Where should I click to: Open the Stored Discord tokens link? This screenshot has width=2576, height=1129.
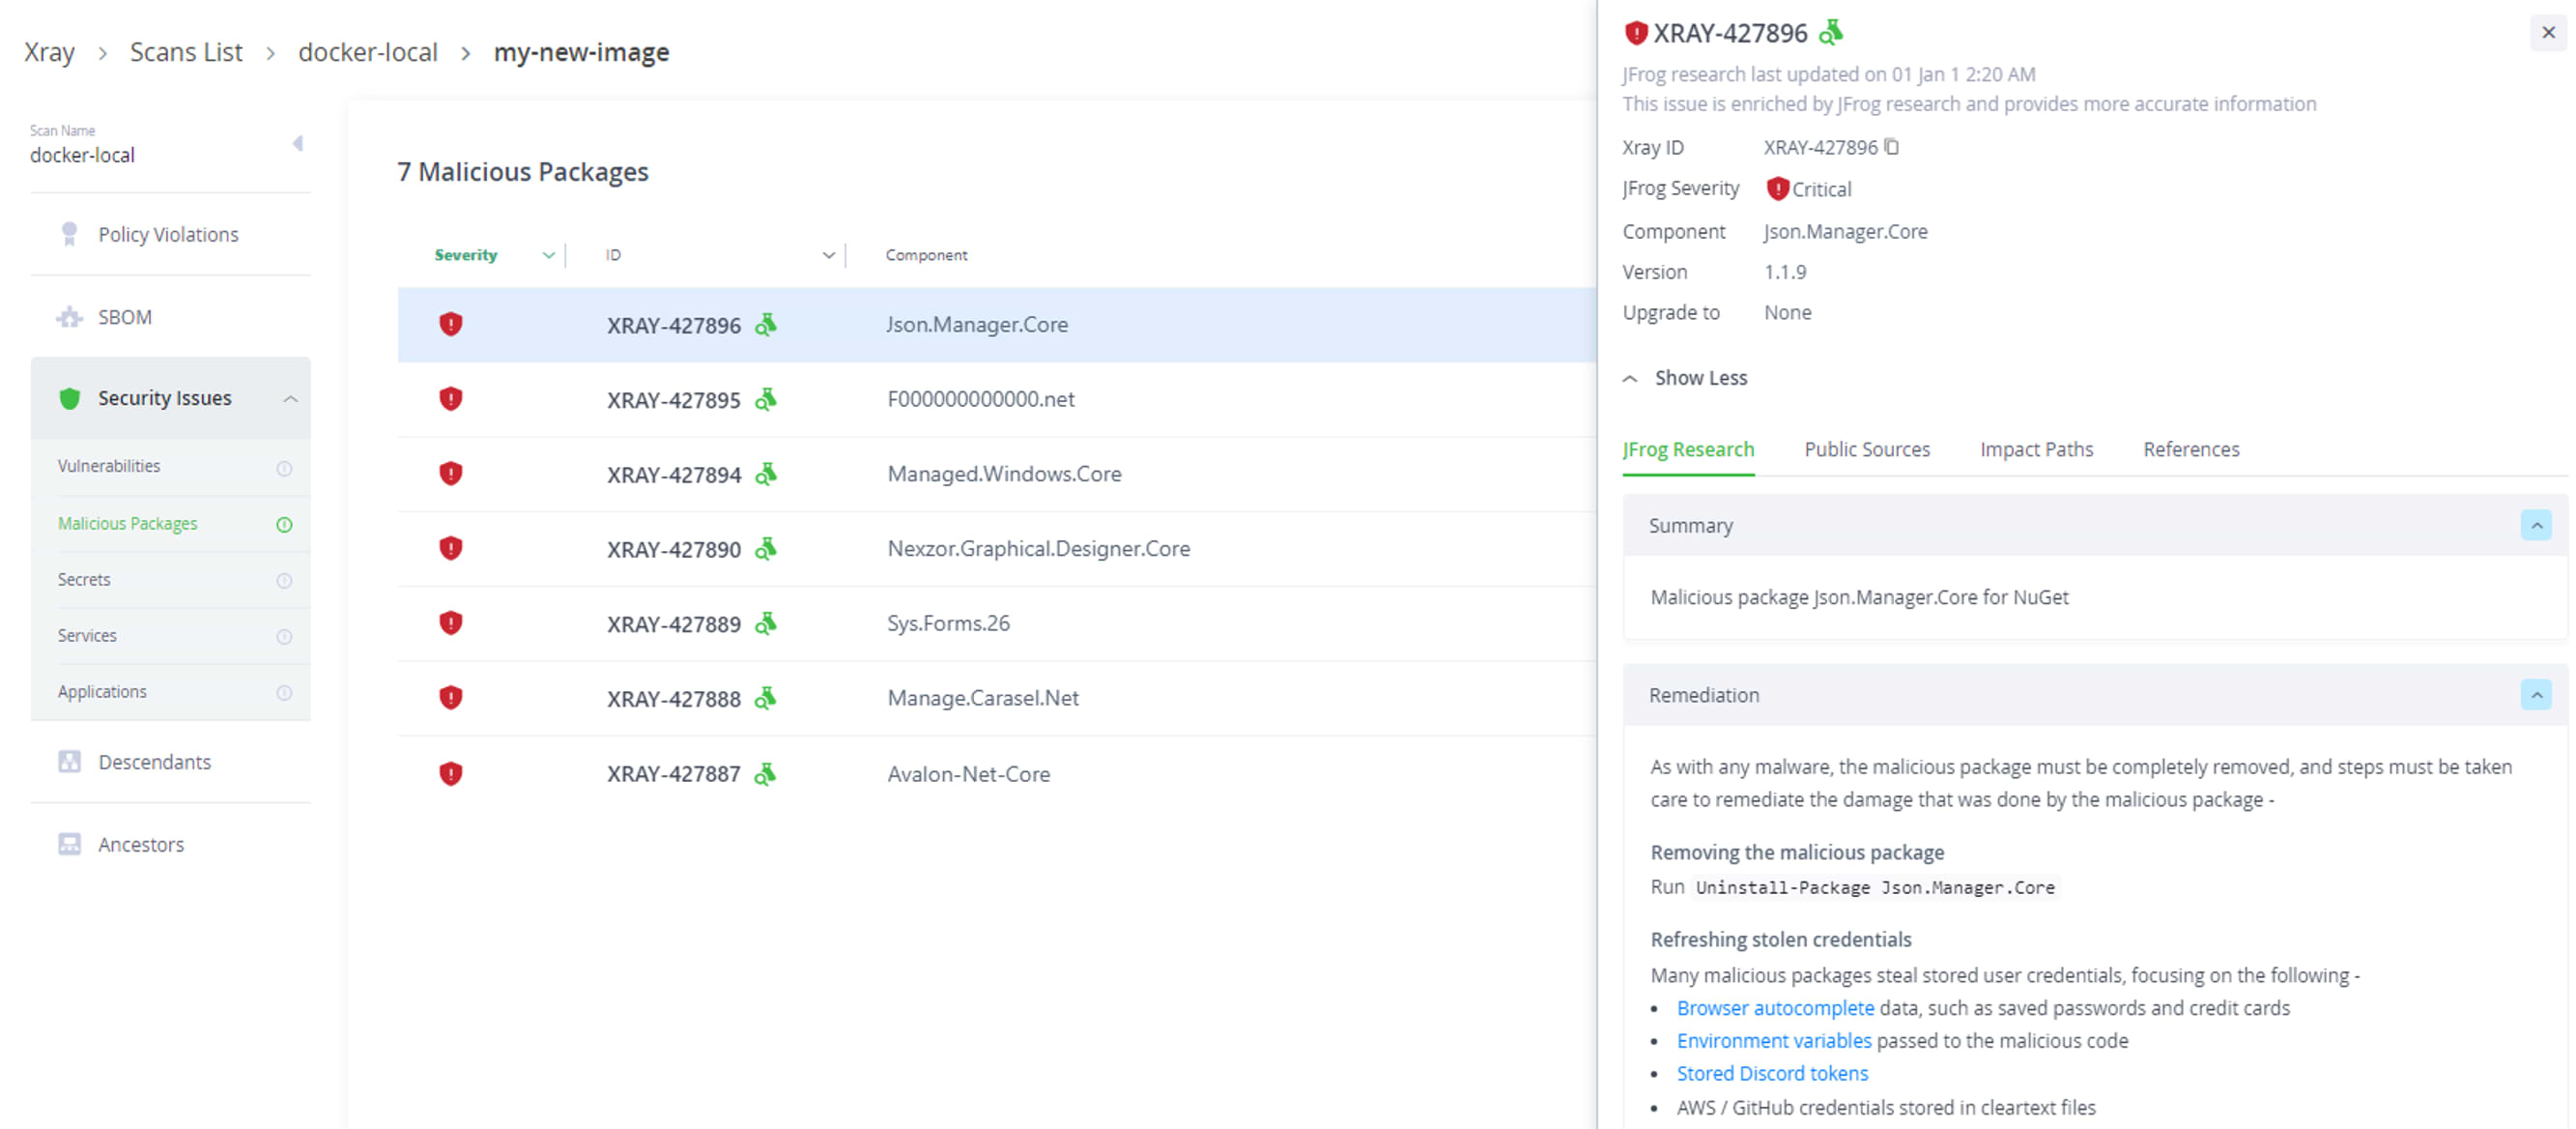1772,1073
